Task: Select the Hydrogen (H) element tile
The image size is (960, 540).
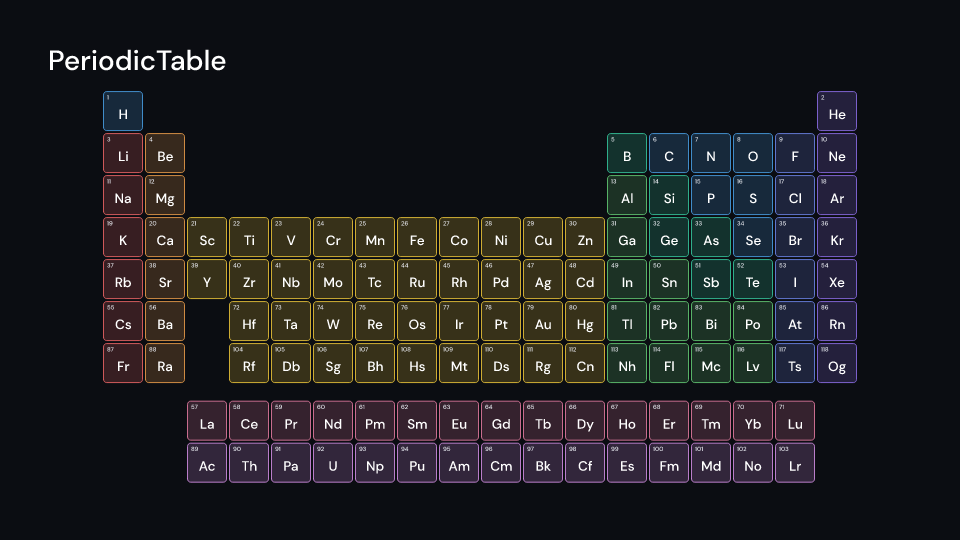Action: [123, 111]
